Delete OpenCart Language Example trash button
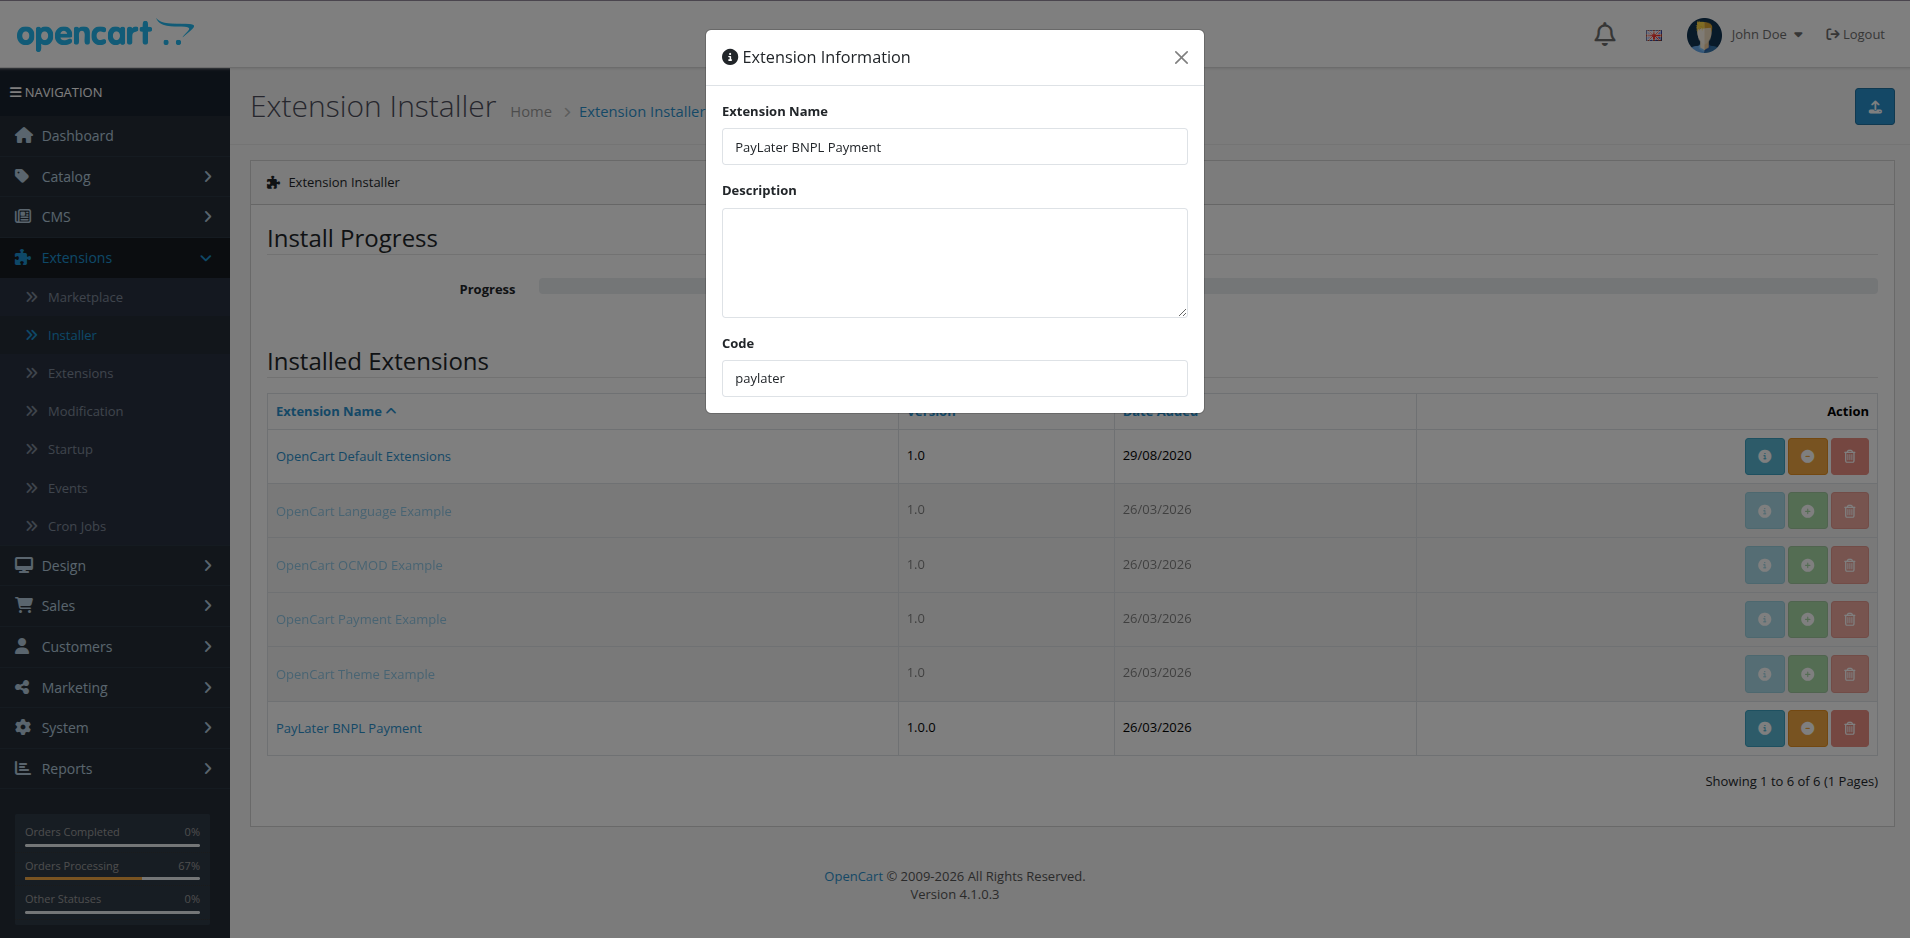Screen dimensions: 1910x938 point(1850,511)
